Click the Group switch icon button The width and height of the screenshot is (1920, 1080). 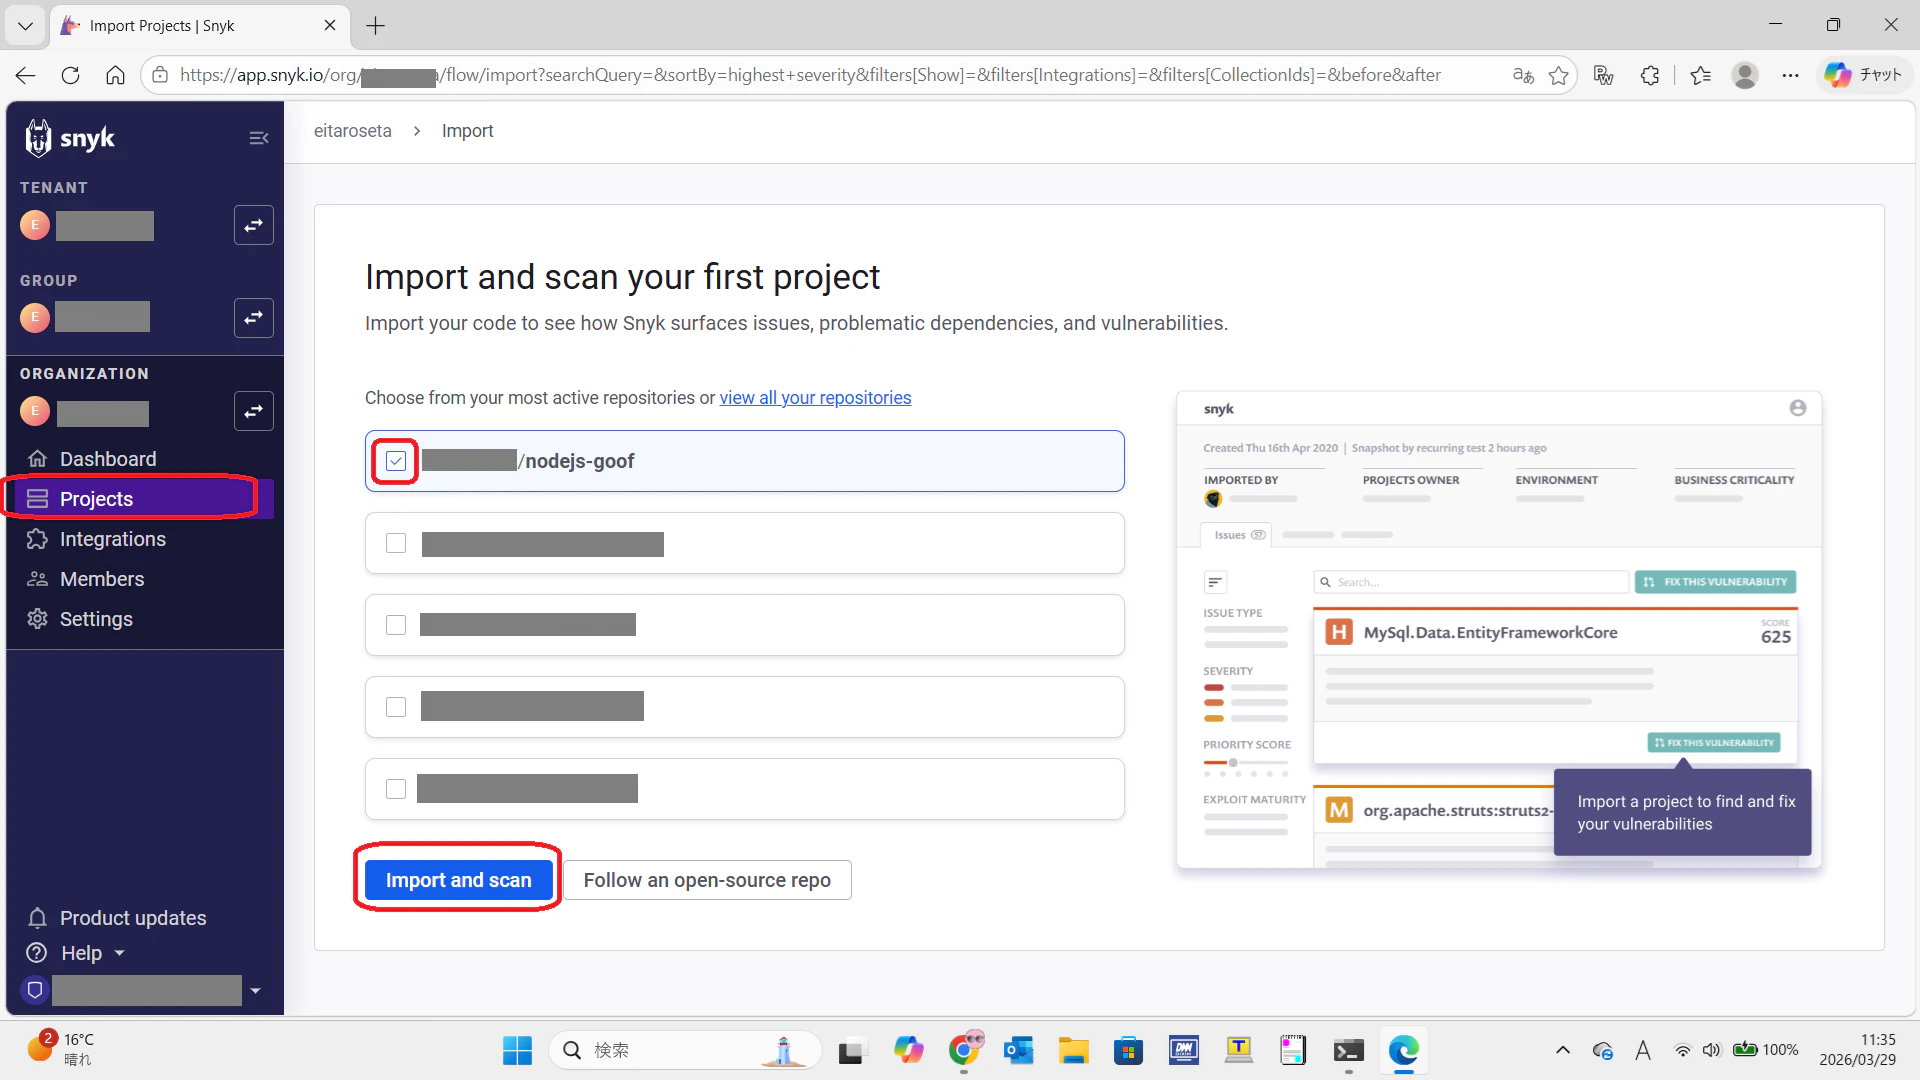tap(253, 318)
